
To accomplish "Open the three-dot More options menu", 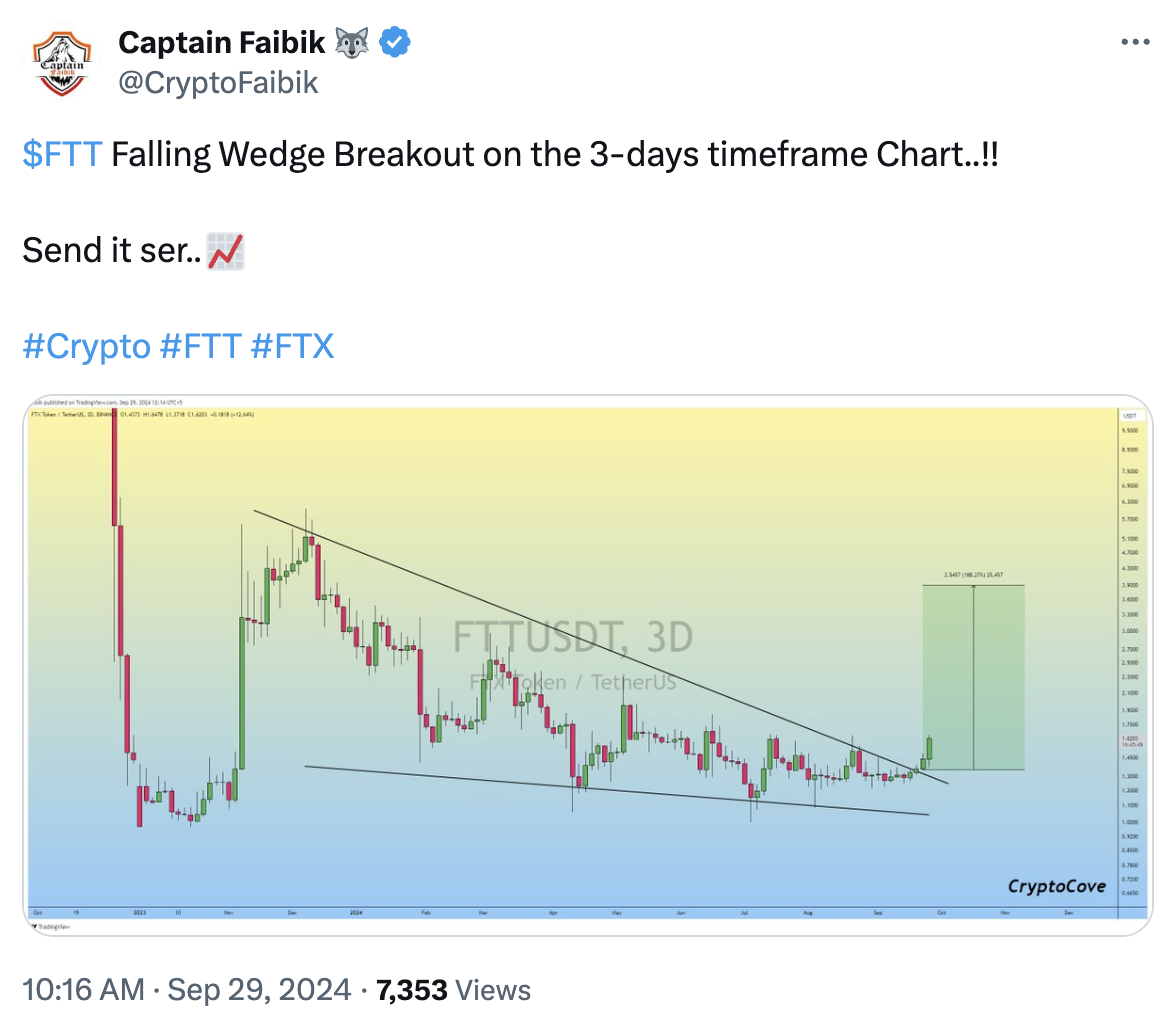I will (1135, 43).
